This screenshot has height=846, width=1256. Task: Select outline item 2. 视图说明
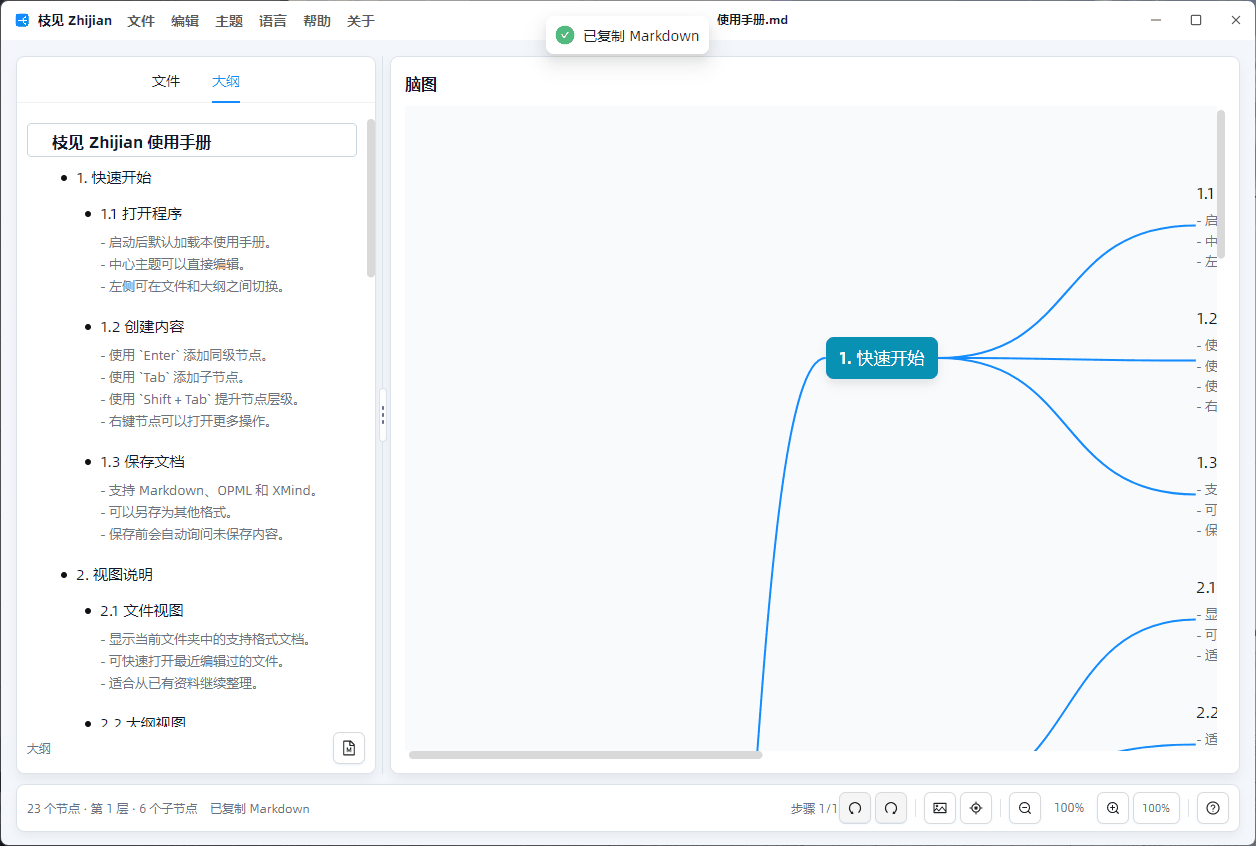point(114,575)
